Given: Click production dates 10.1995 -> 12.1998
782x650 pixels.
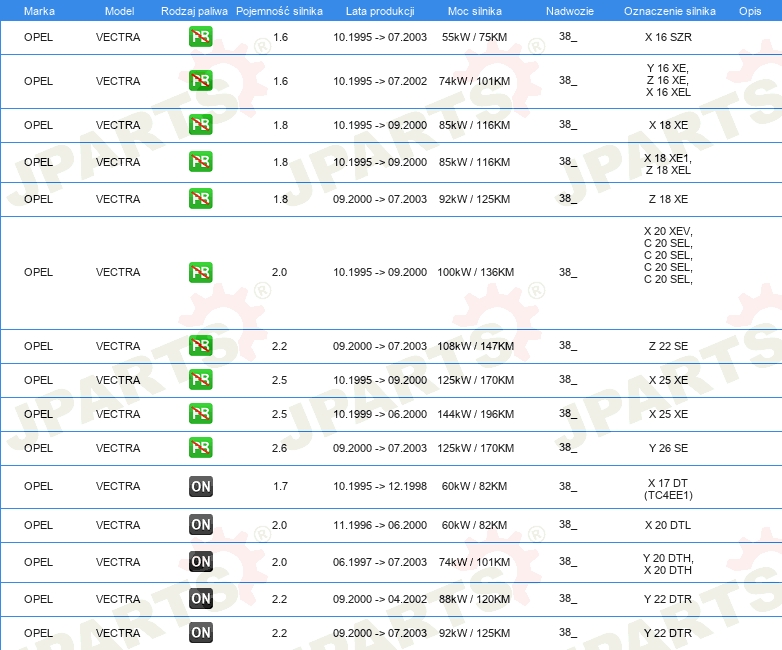Looking at the screenshot, I should point(380,486).
